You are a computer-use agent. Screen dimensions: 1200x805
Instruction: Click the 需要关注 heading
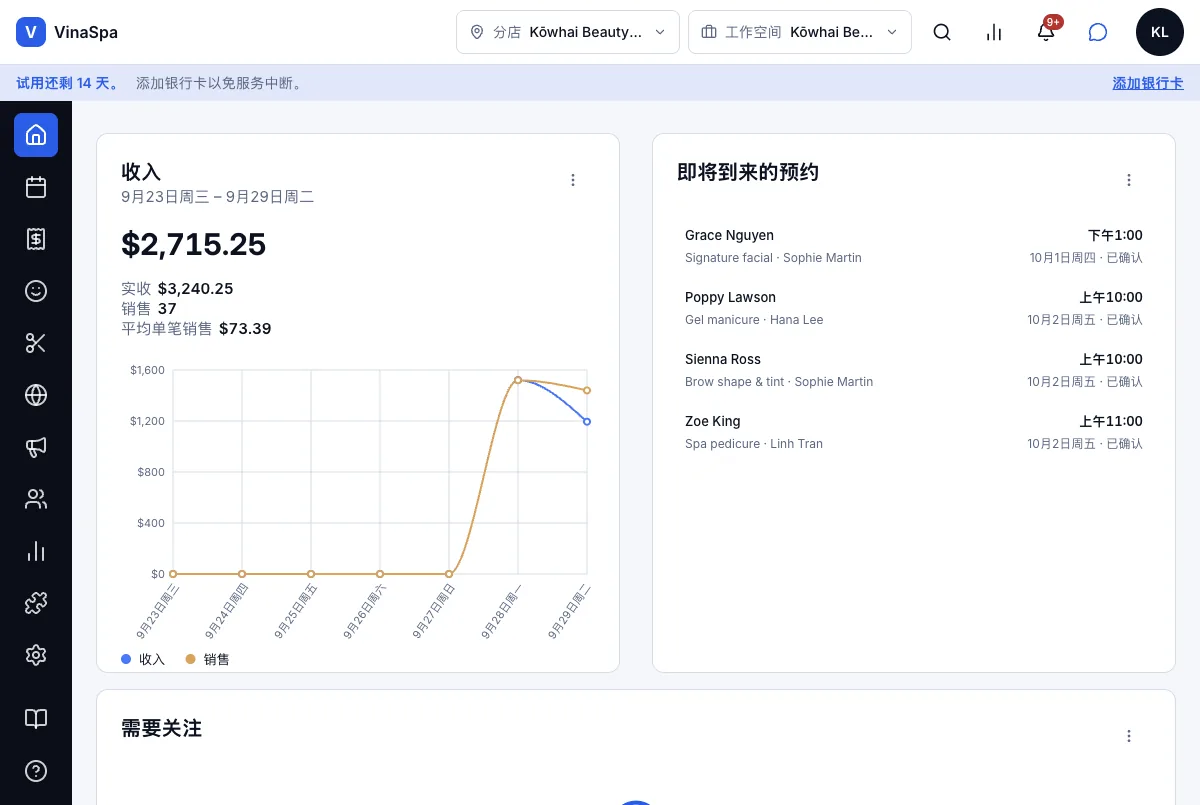[x=162, y=728]
